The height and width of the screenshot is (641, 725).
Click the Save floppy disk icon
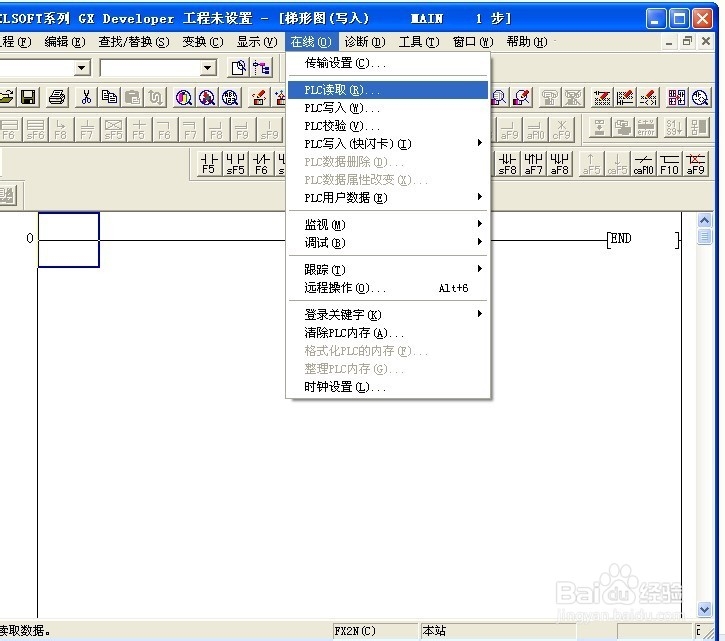coord(28,97)
